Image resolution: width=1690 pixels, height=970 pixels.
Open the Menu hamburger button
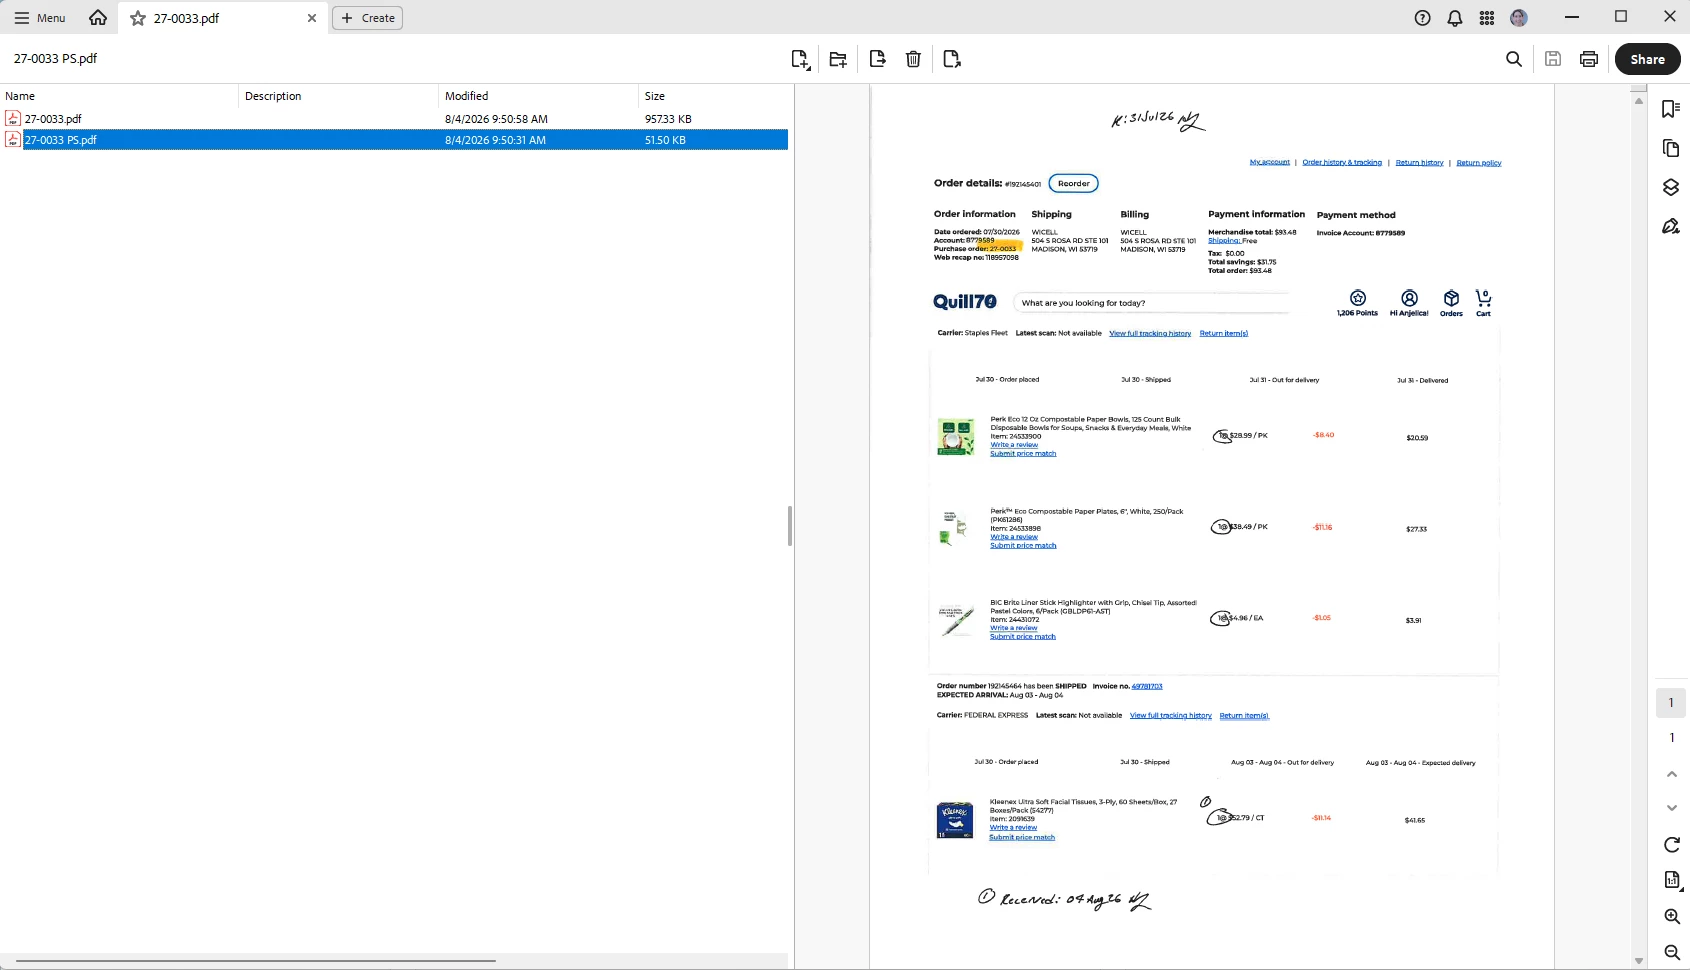(39, 18)
